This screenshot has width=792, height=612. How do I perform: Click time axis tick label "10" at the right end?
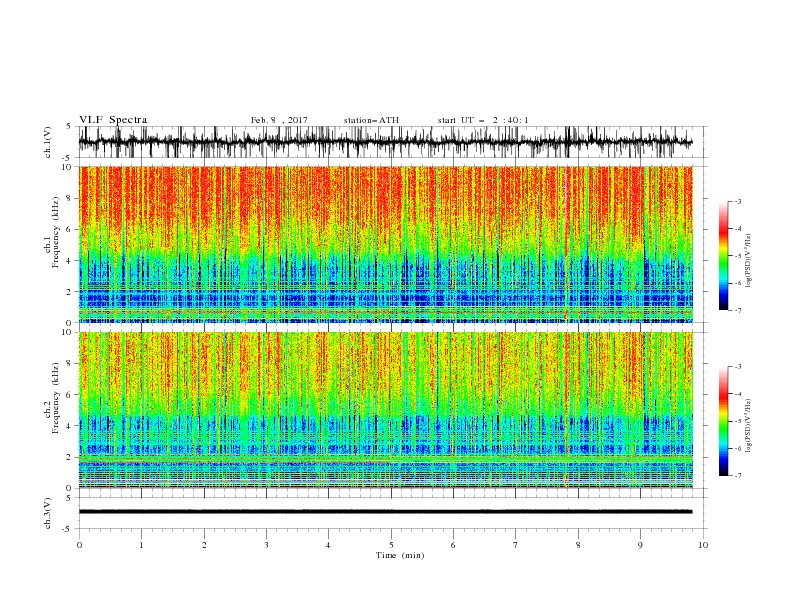point(703,545)
